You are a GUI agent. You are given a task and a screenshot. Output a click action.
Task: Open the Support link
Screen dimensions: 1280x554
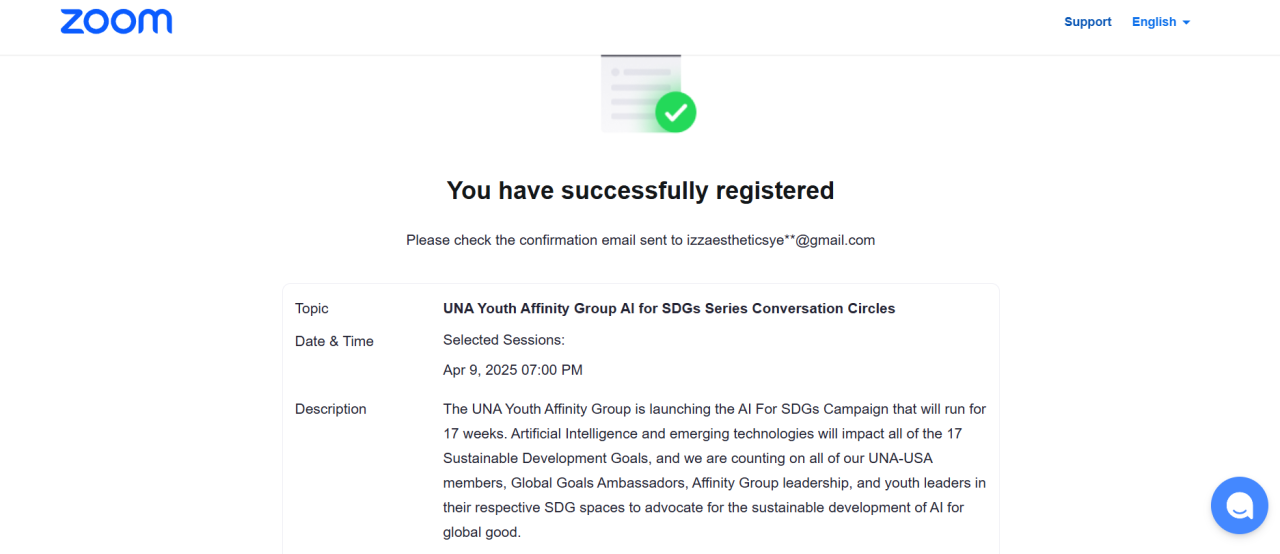[x=1087, y=22]
